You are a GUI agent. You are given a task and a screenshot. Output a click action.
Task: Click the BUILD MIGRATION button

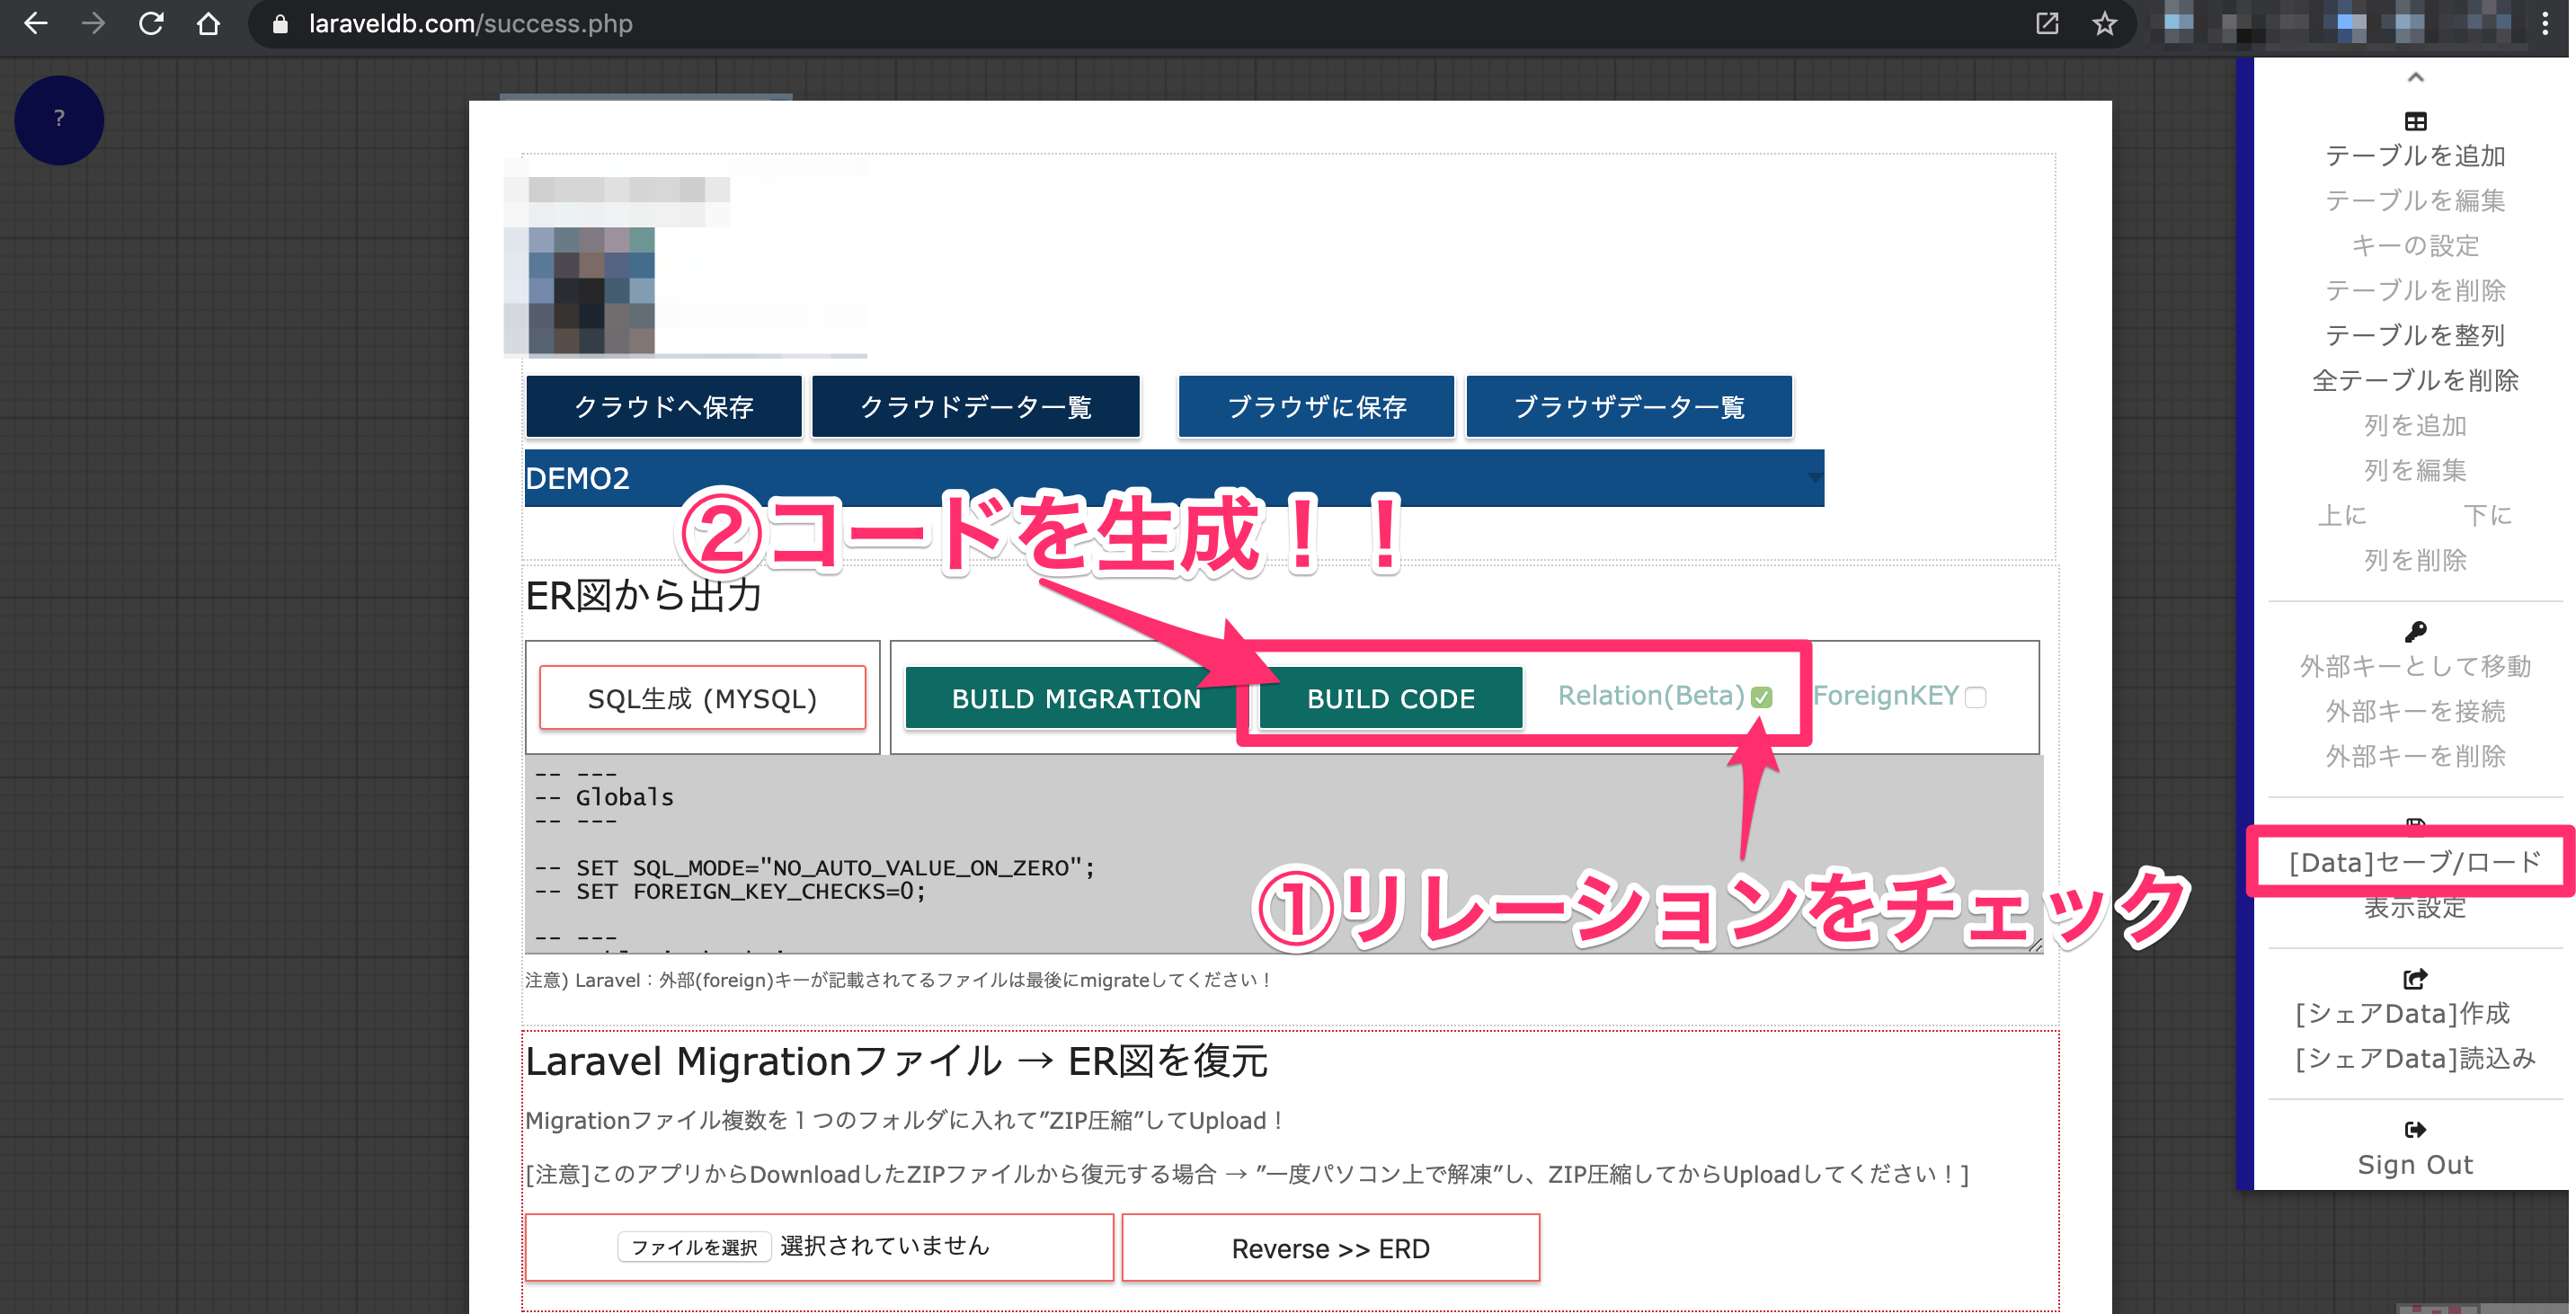[x=1076, y=698]
